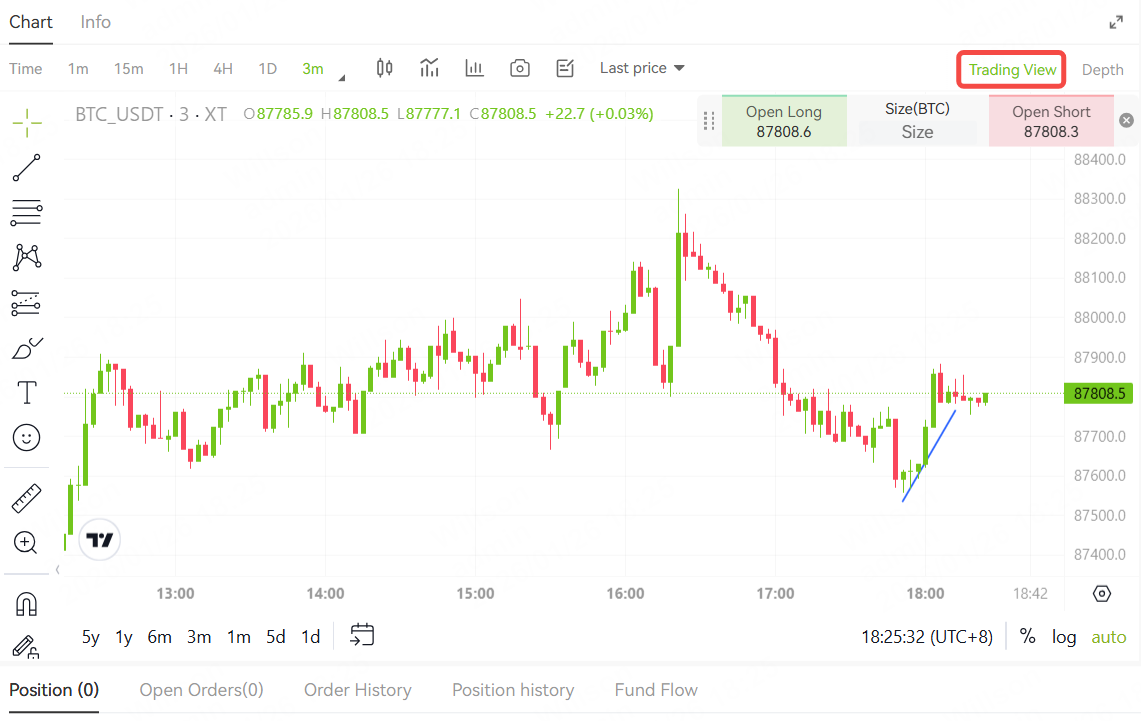Open the emoji sticker tool

(27, 437)
